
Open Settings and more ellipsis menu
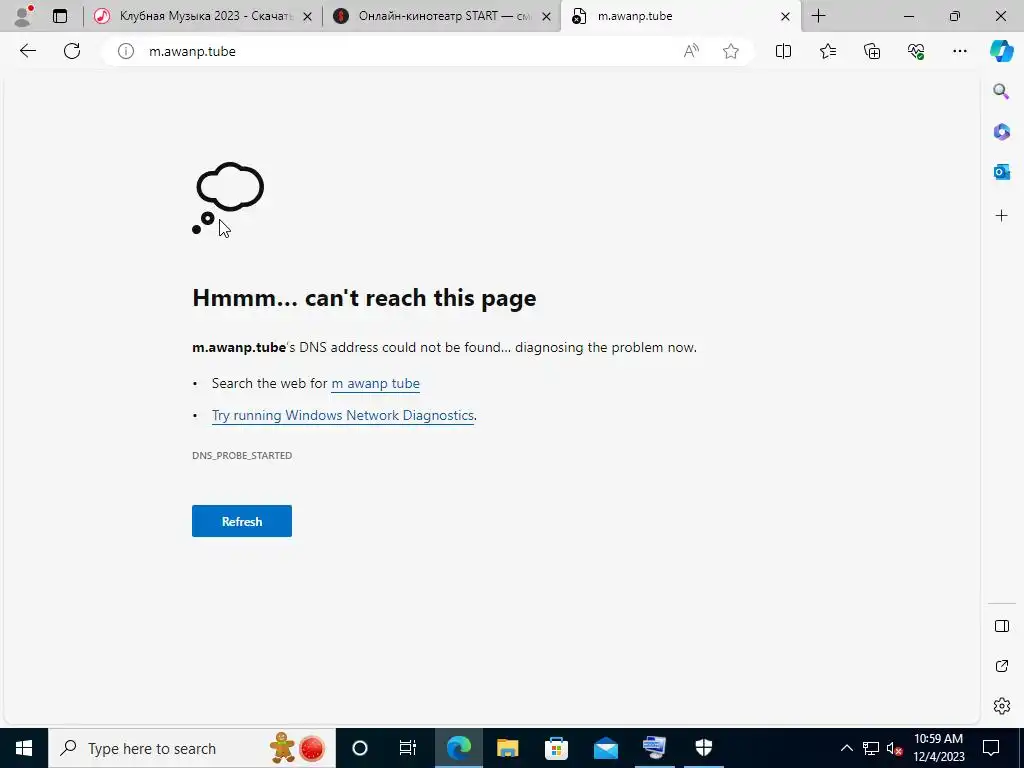tap(959, 51)
